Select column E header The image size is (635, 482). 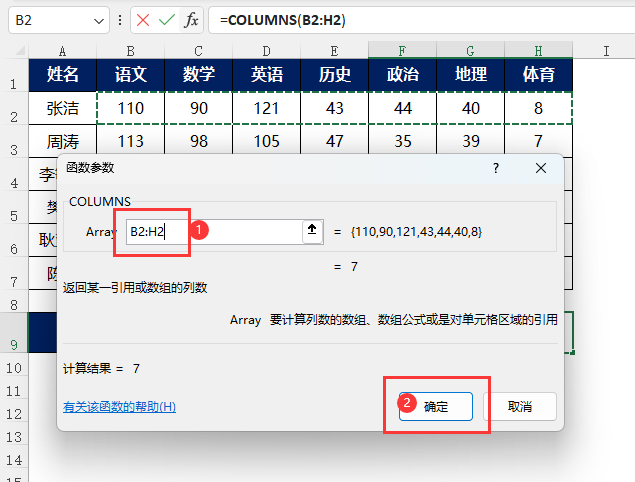tap(335, 51)
